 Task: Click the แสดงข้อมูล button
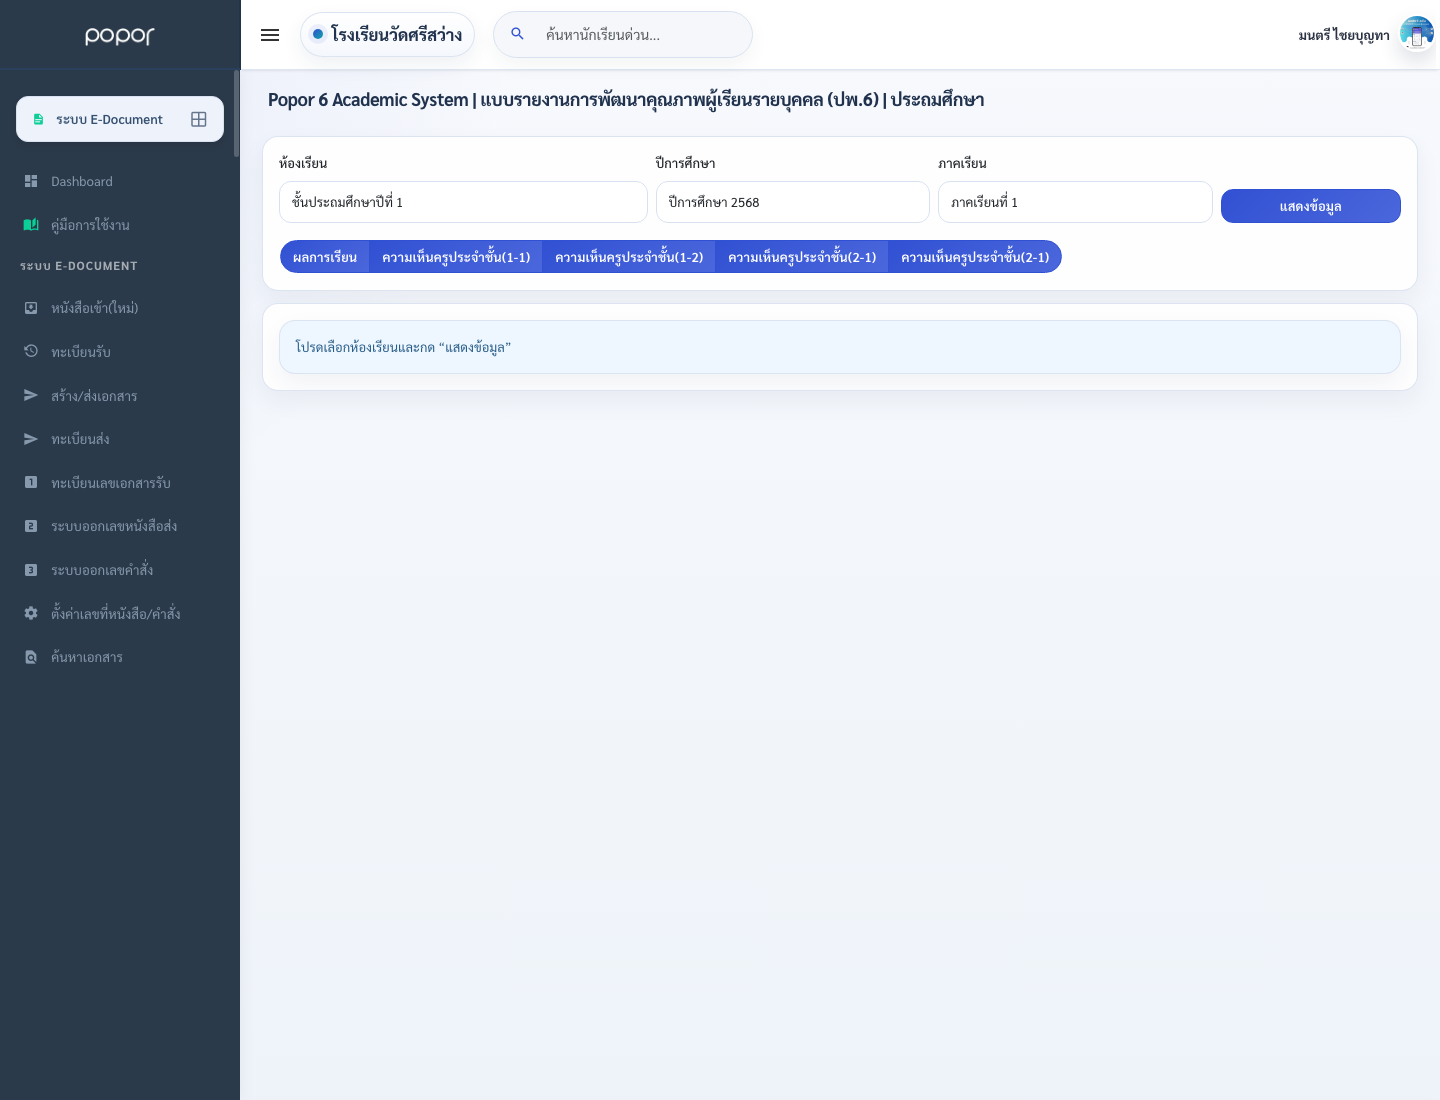[x=1311, y=206]
